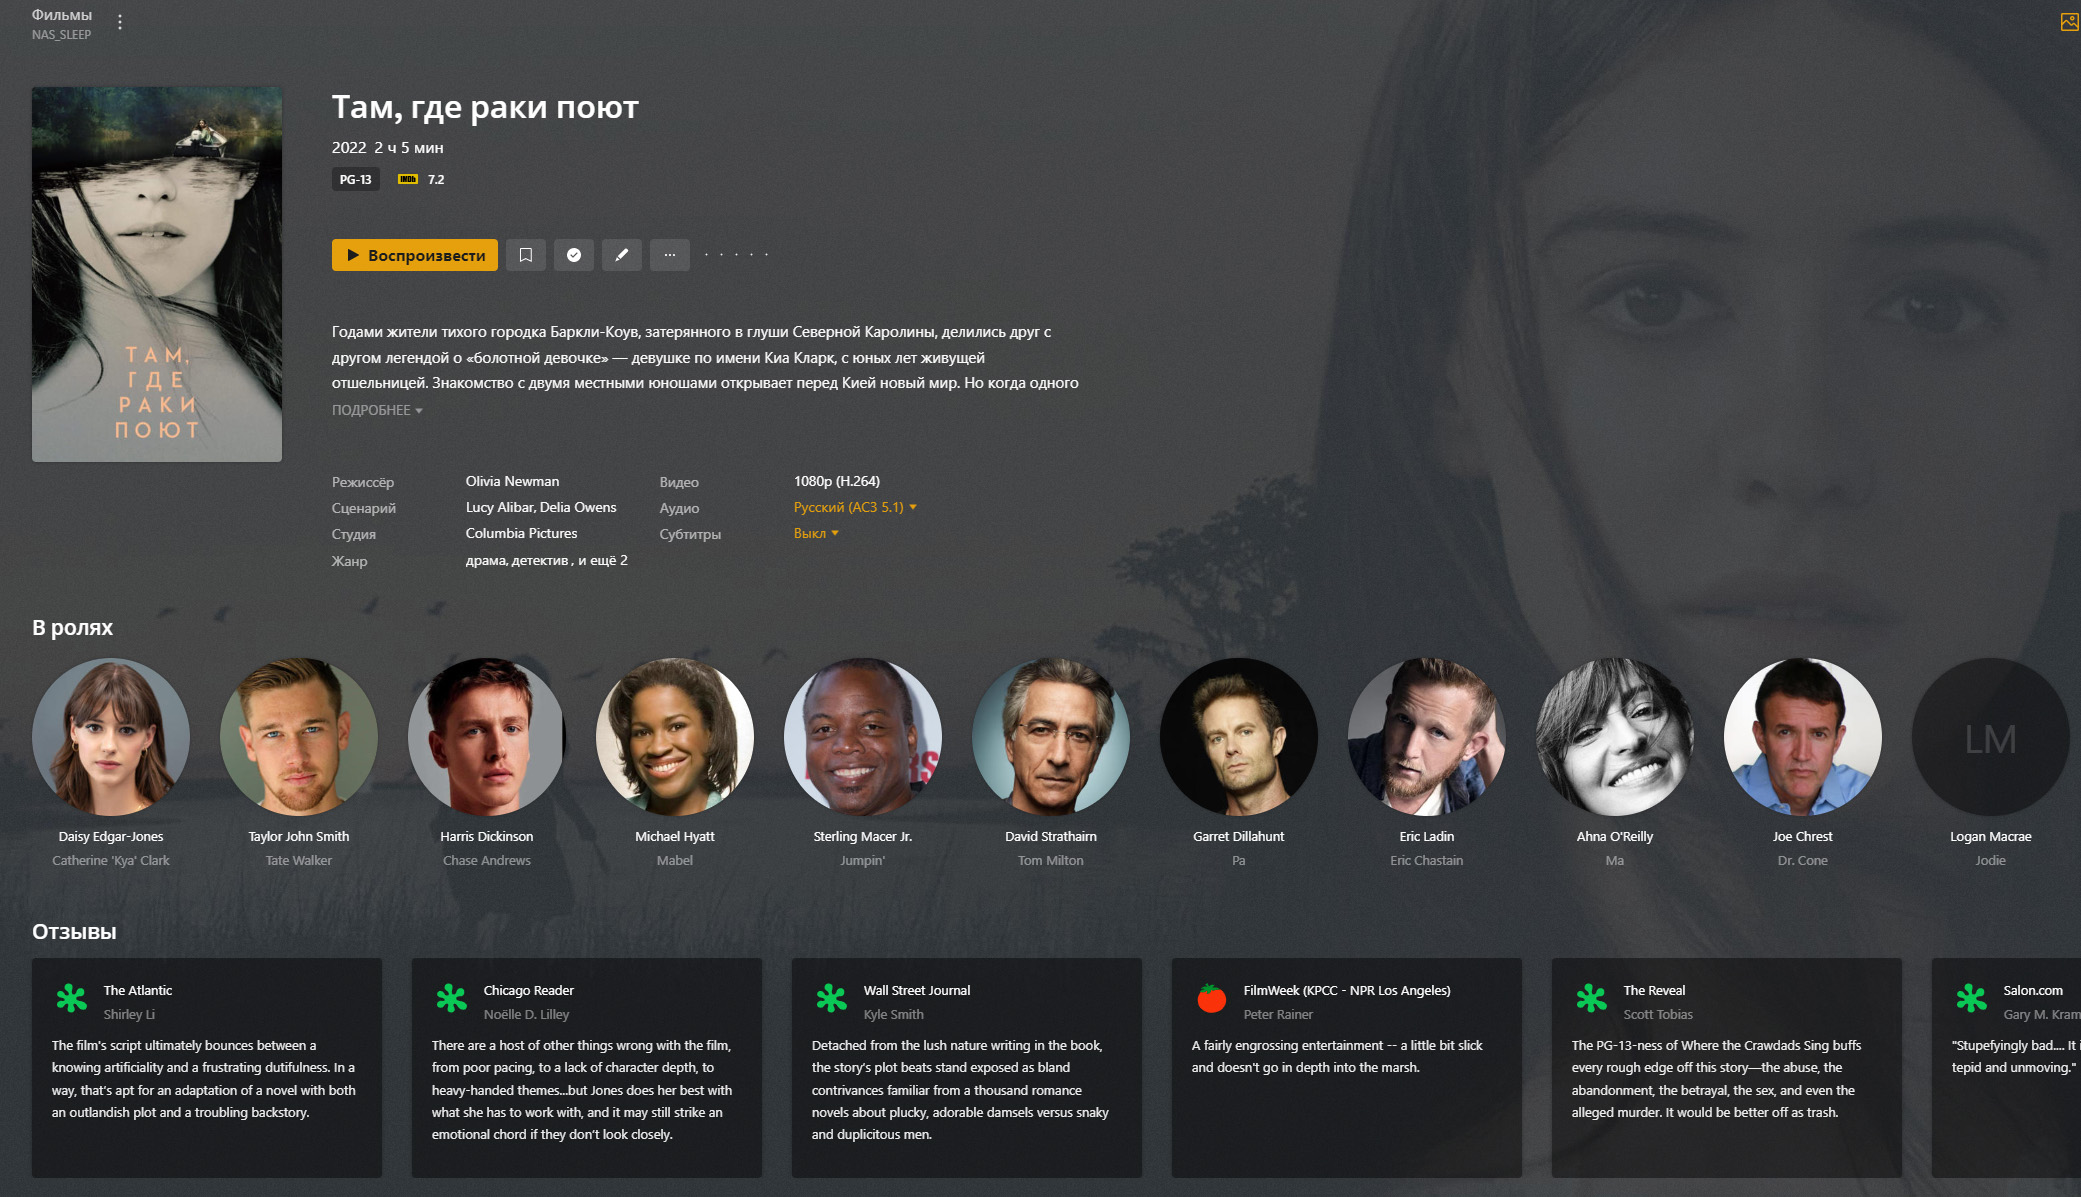Add movie to watchlist with bookmark icon
This screenshot has width=2081, height=1197.
coord(526,255)
